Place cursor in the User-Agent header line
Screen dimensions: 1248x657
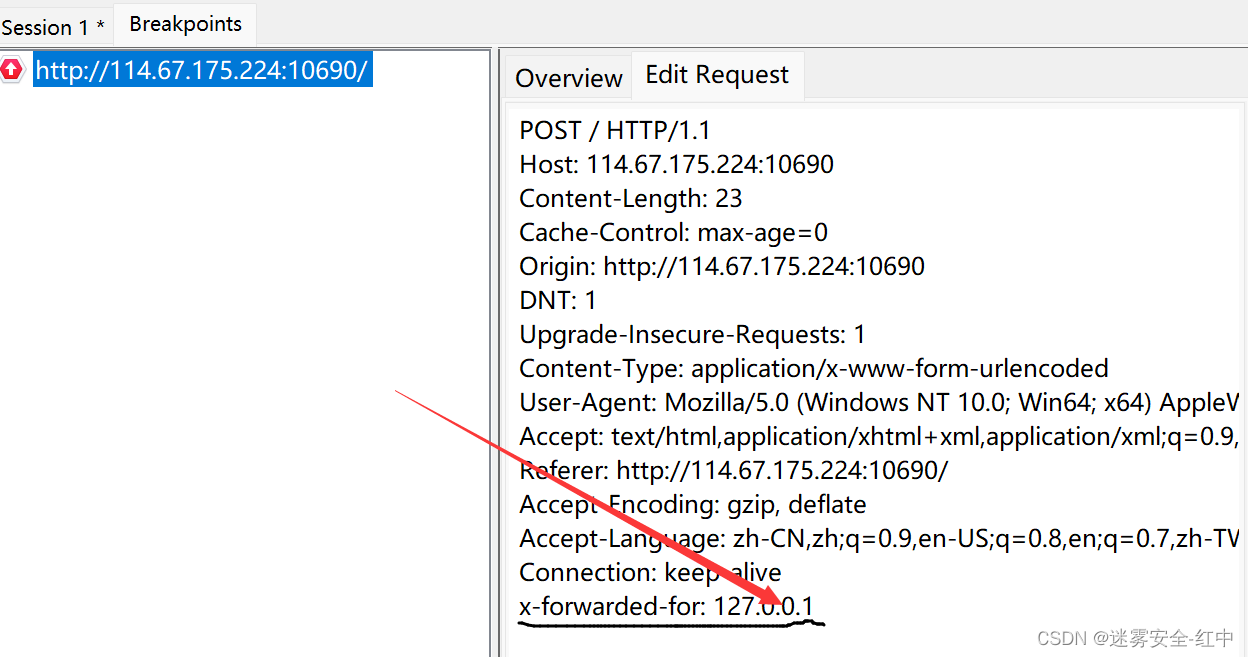[x=878, y=403]
